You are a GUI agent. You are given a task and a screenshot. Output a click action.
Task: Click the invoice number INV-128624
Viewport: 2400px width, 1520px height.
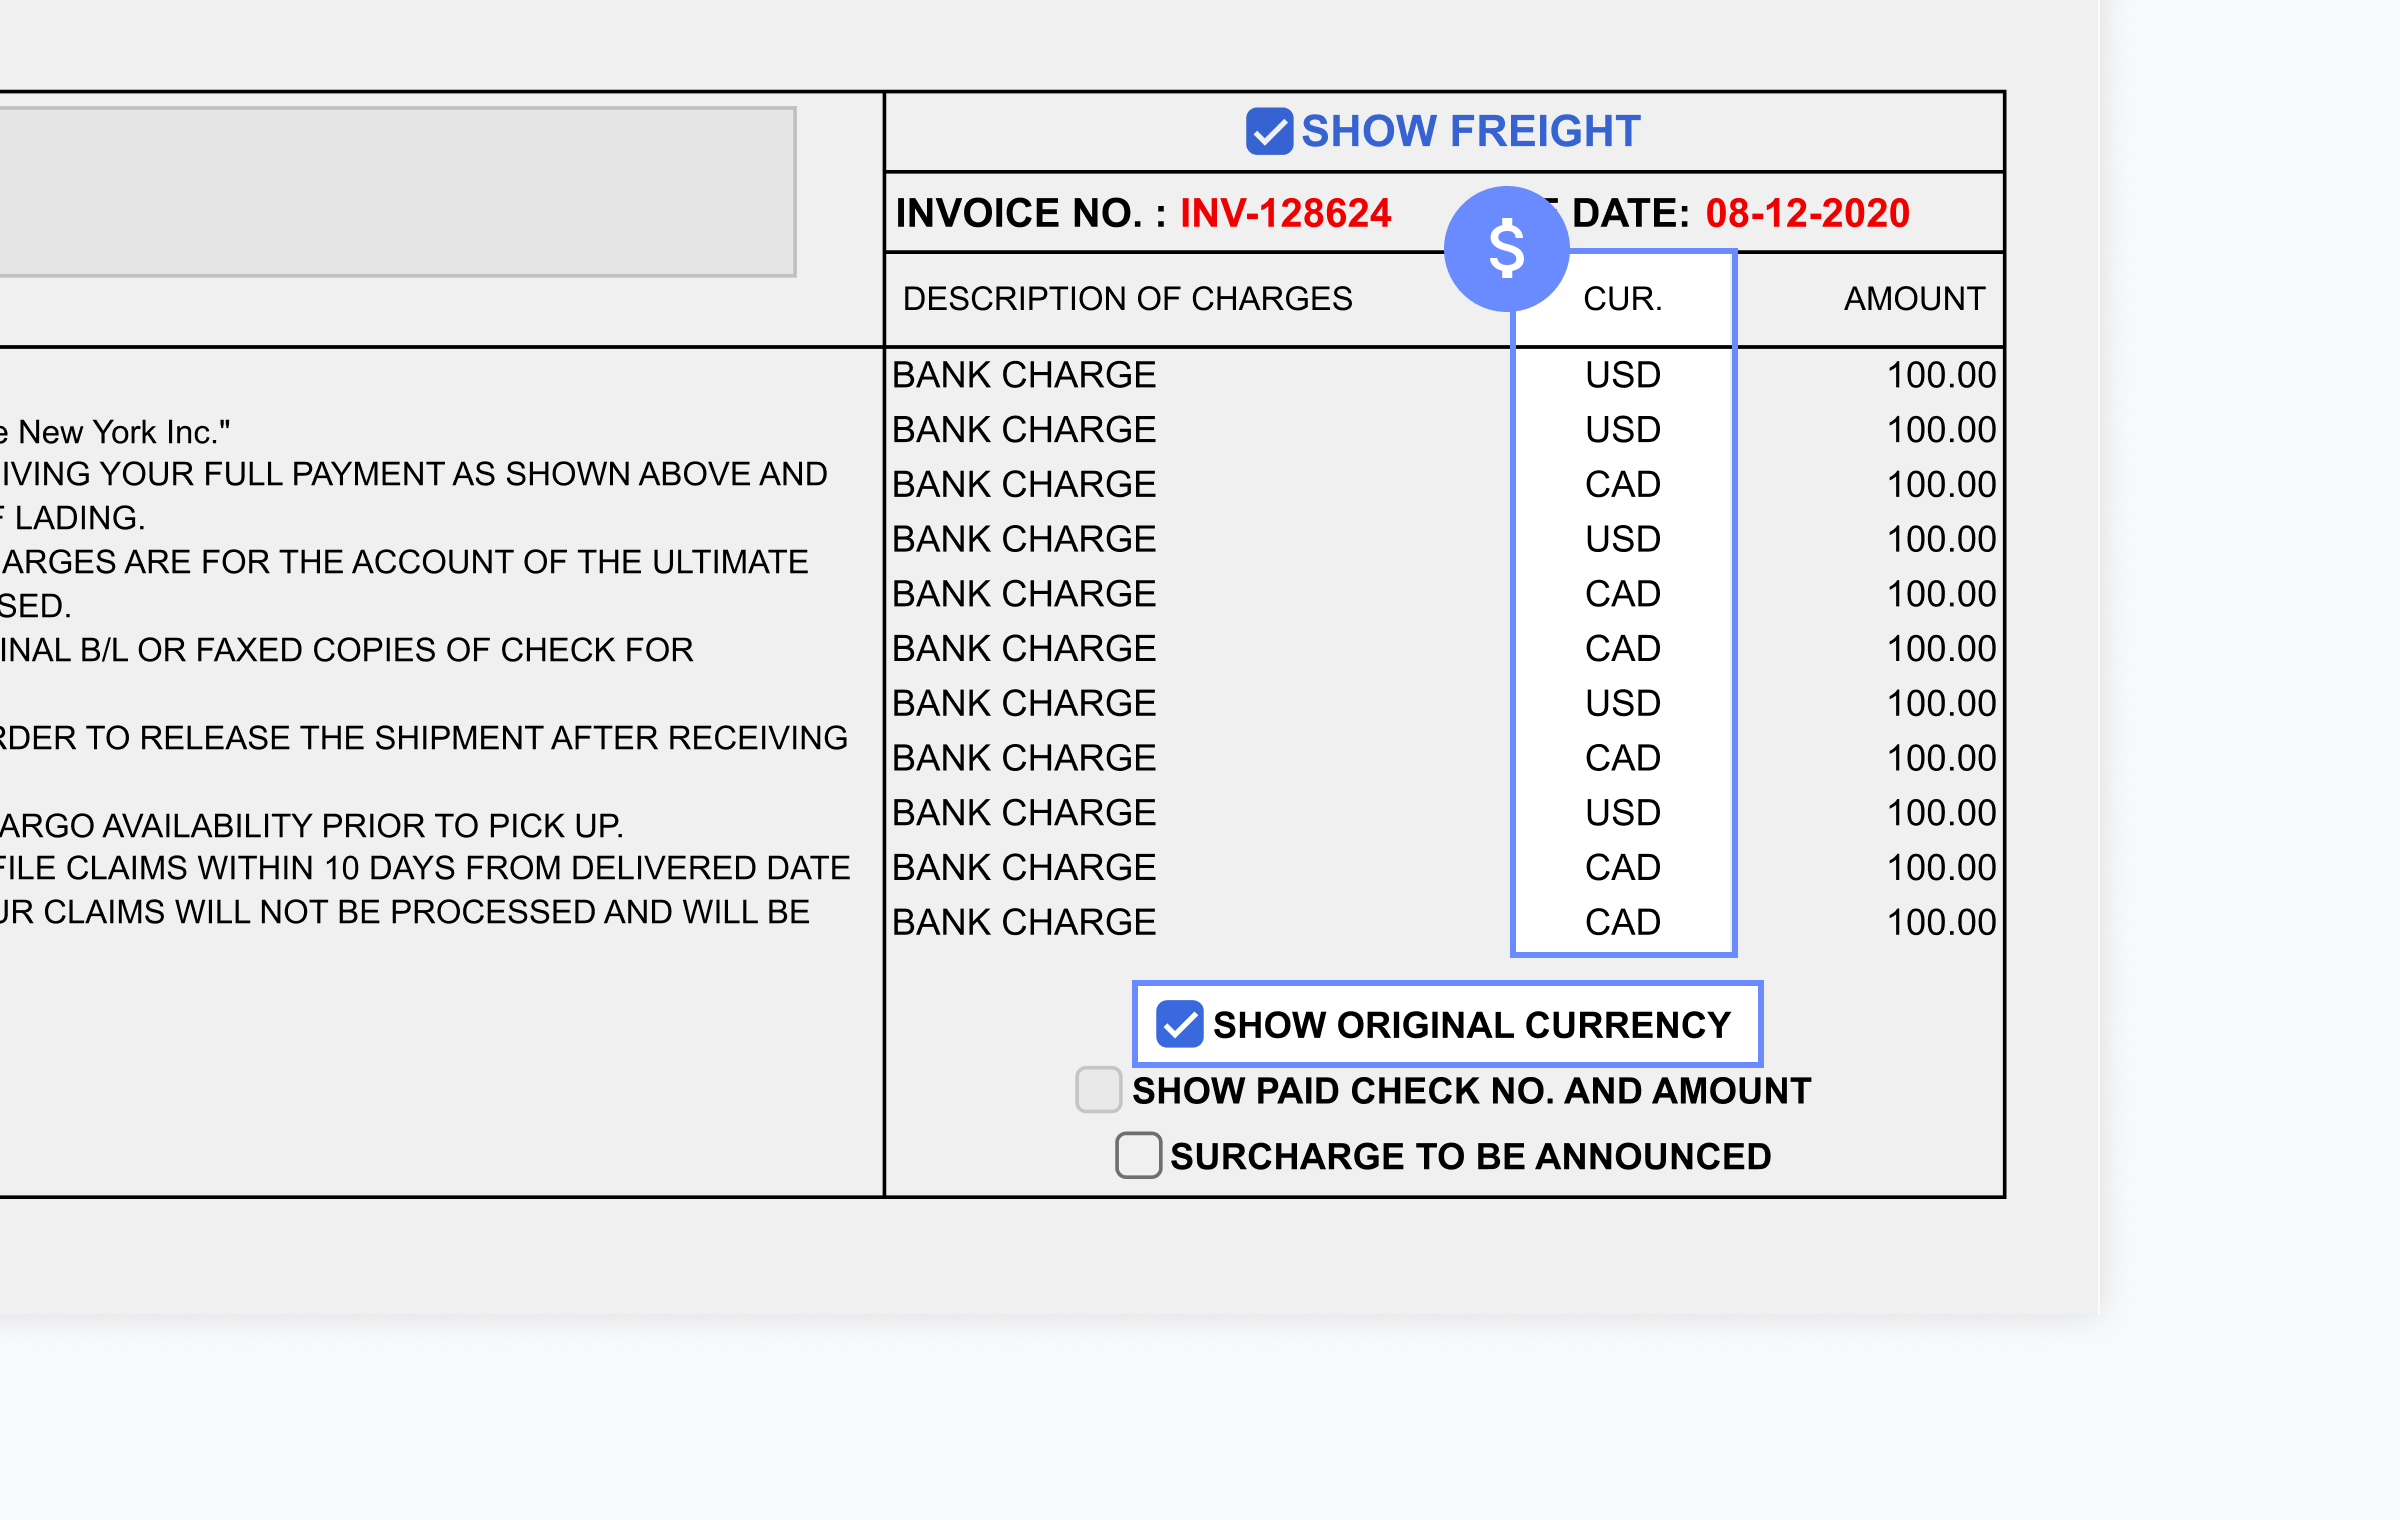(x=1285, y=213)
